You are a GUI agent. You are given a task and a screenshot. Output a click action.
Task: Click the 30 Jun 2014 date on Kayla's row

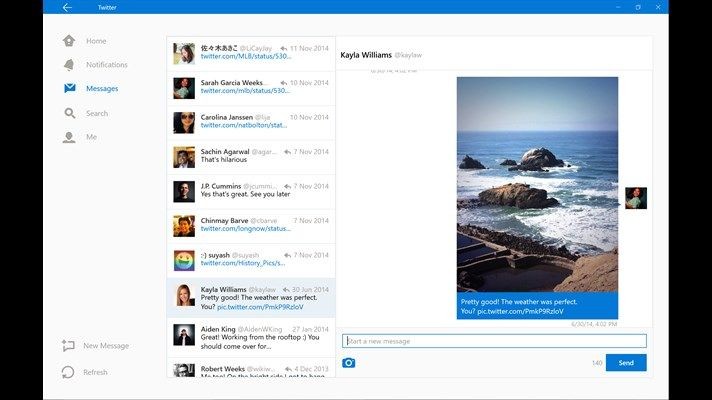point(310,290)
